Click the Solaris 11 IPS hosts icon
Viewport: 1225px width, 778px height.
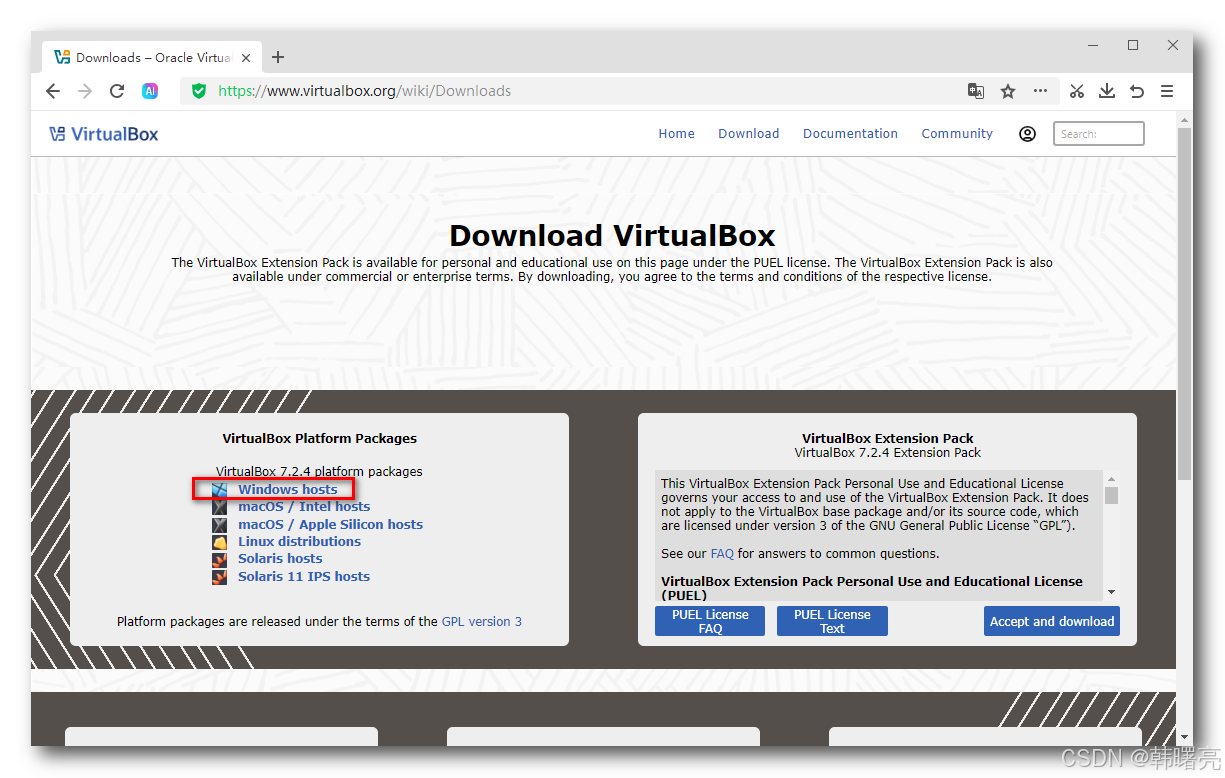pos(219,577)
